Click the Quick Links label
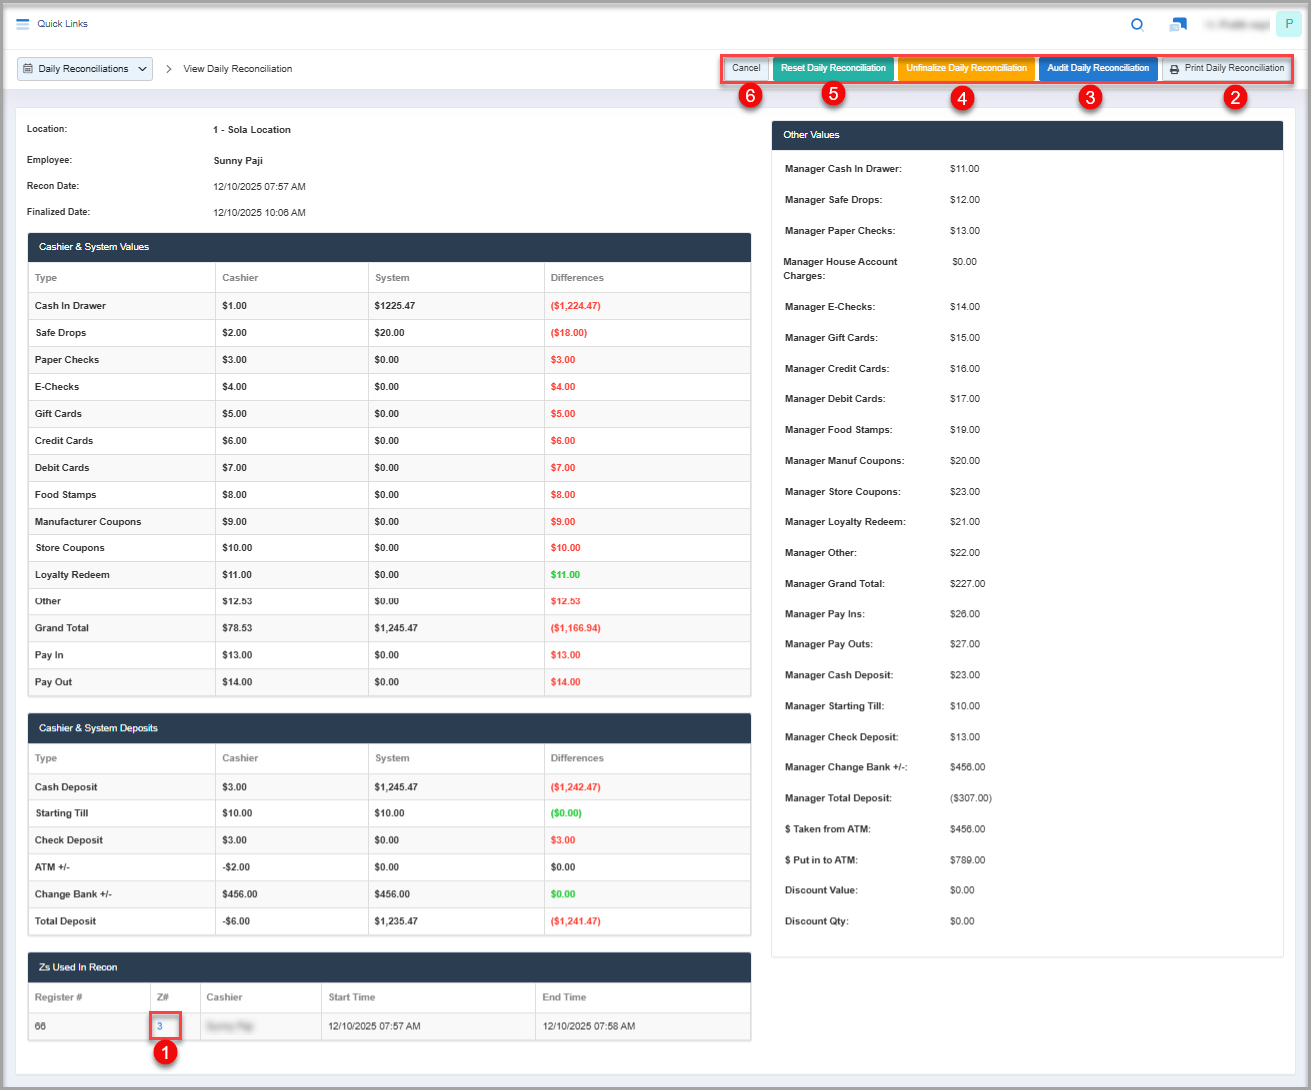The image size is (1311, 1090). [x=63, y=24]
